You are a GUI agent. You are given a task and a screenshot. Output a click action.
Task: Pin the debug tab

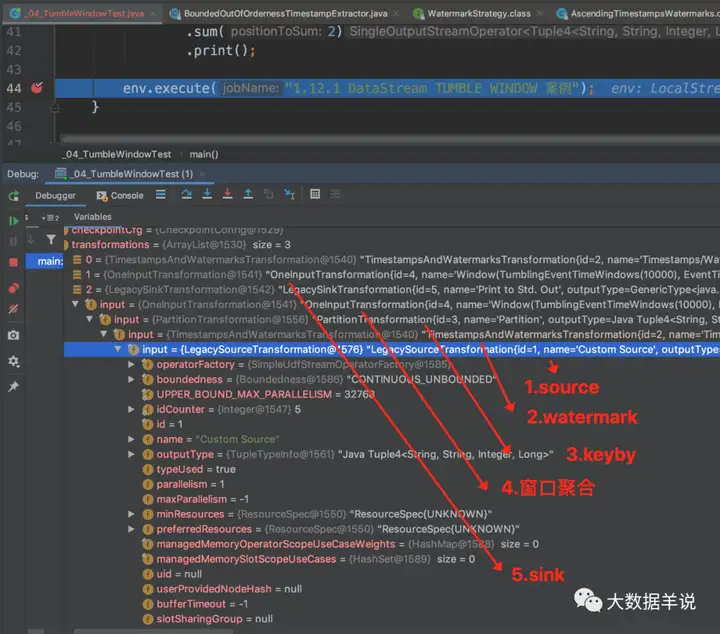click(13, 387)
